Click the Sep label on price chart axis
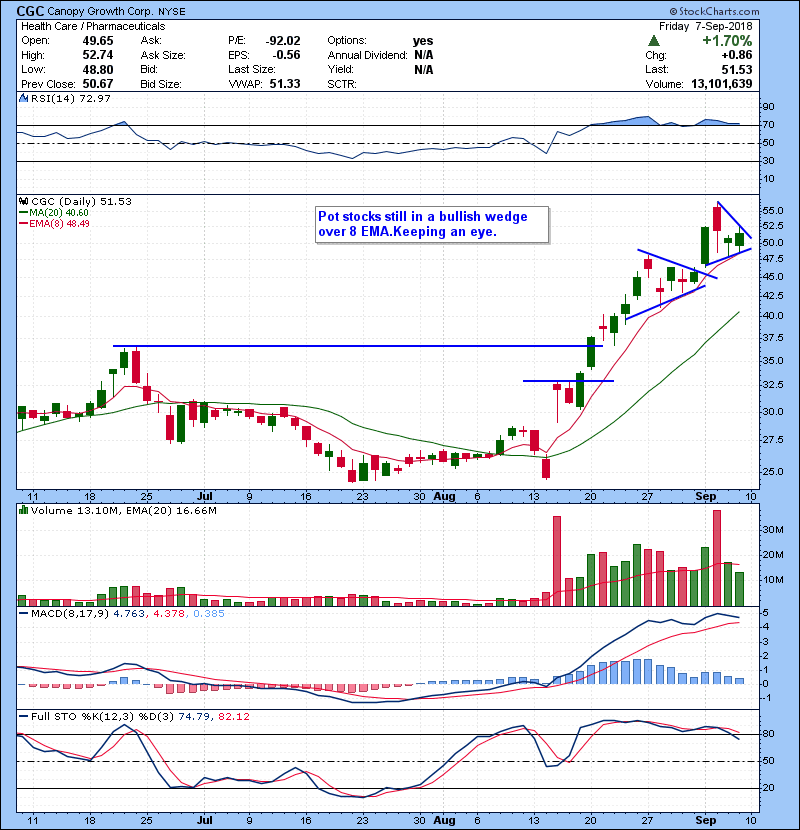 click(x=706, y=497)
